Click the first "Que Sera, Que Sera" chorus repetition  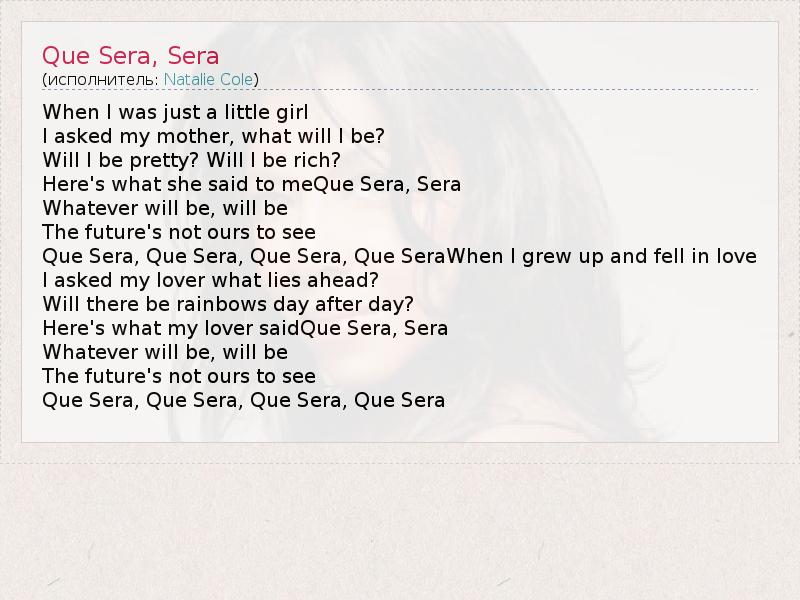pyautogui.click(x=243, y=256)
